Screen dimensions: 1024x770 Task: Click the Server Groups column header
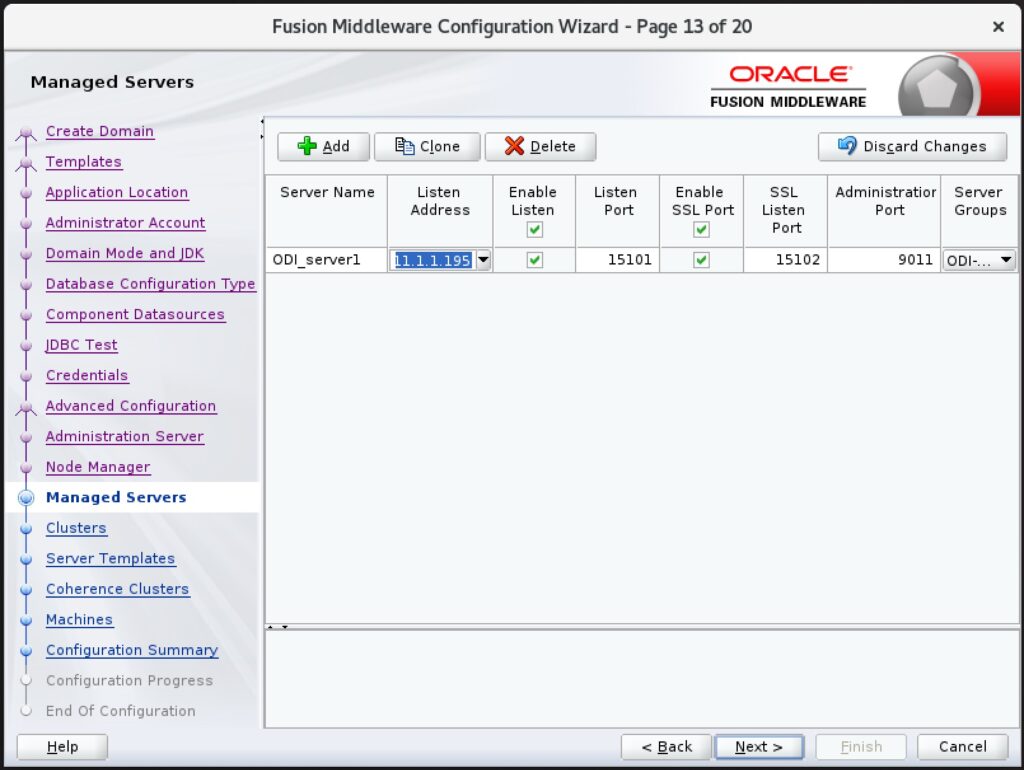[980, 211]
